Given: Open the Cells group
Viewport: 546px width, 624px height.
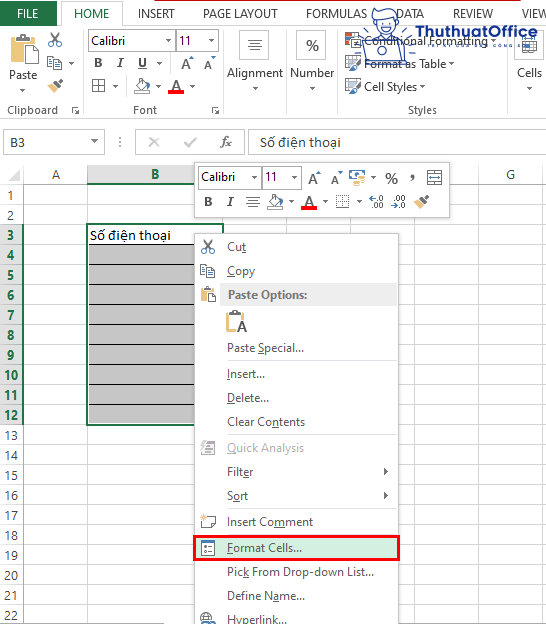Looking at the screenshot, I should pyautogui.click(x=529, y=61).
